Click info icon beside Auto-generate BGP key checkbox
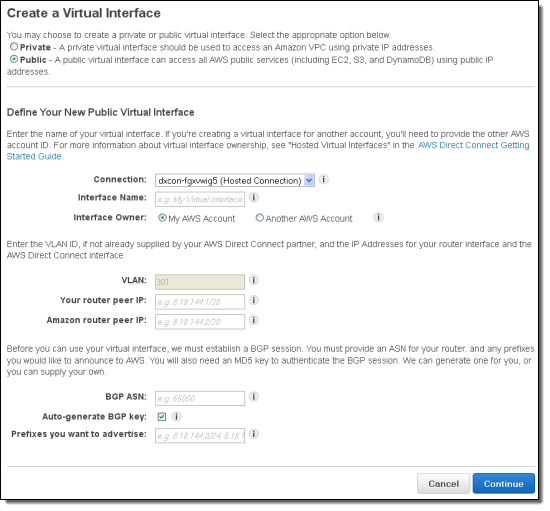Screen dimensions: 550x511 click(176, 417)
